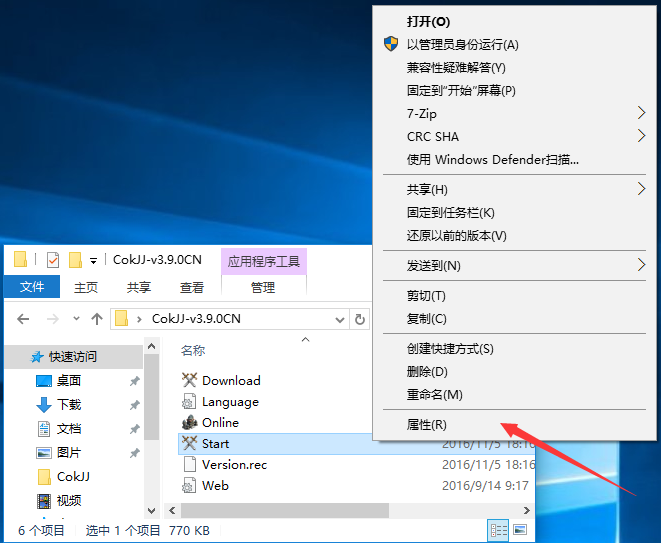
Task: Switch to details view layout icon
Action: click(x=497, y=530)
